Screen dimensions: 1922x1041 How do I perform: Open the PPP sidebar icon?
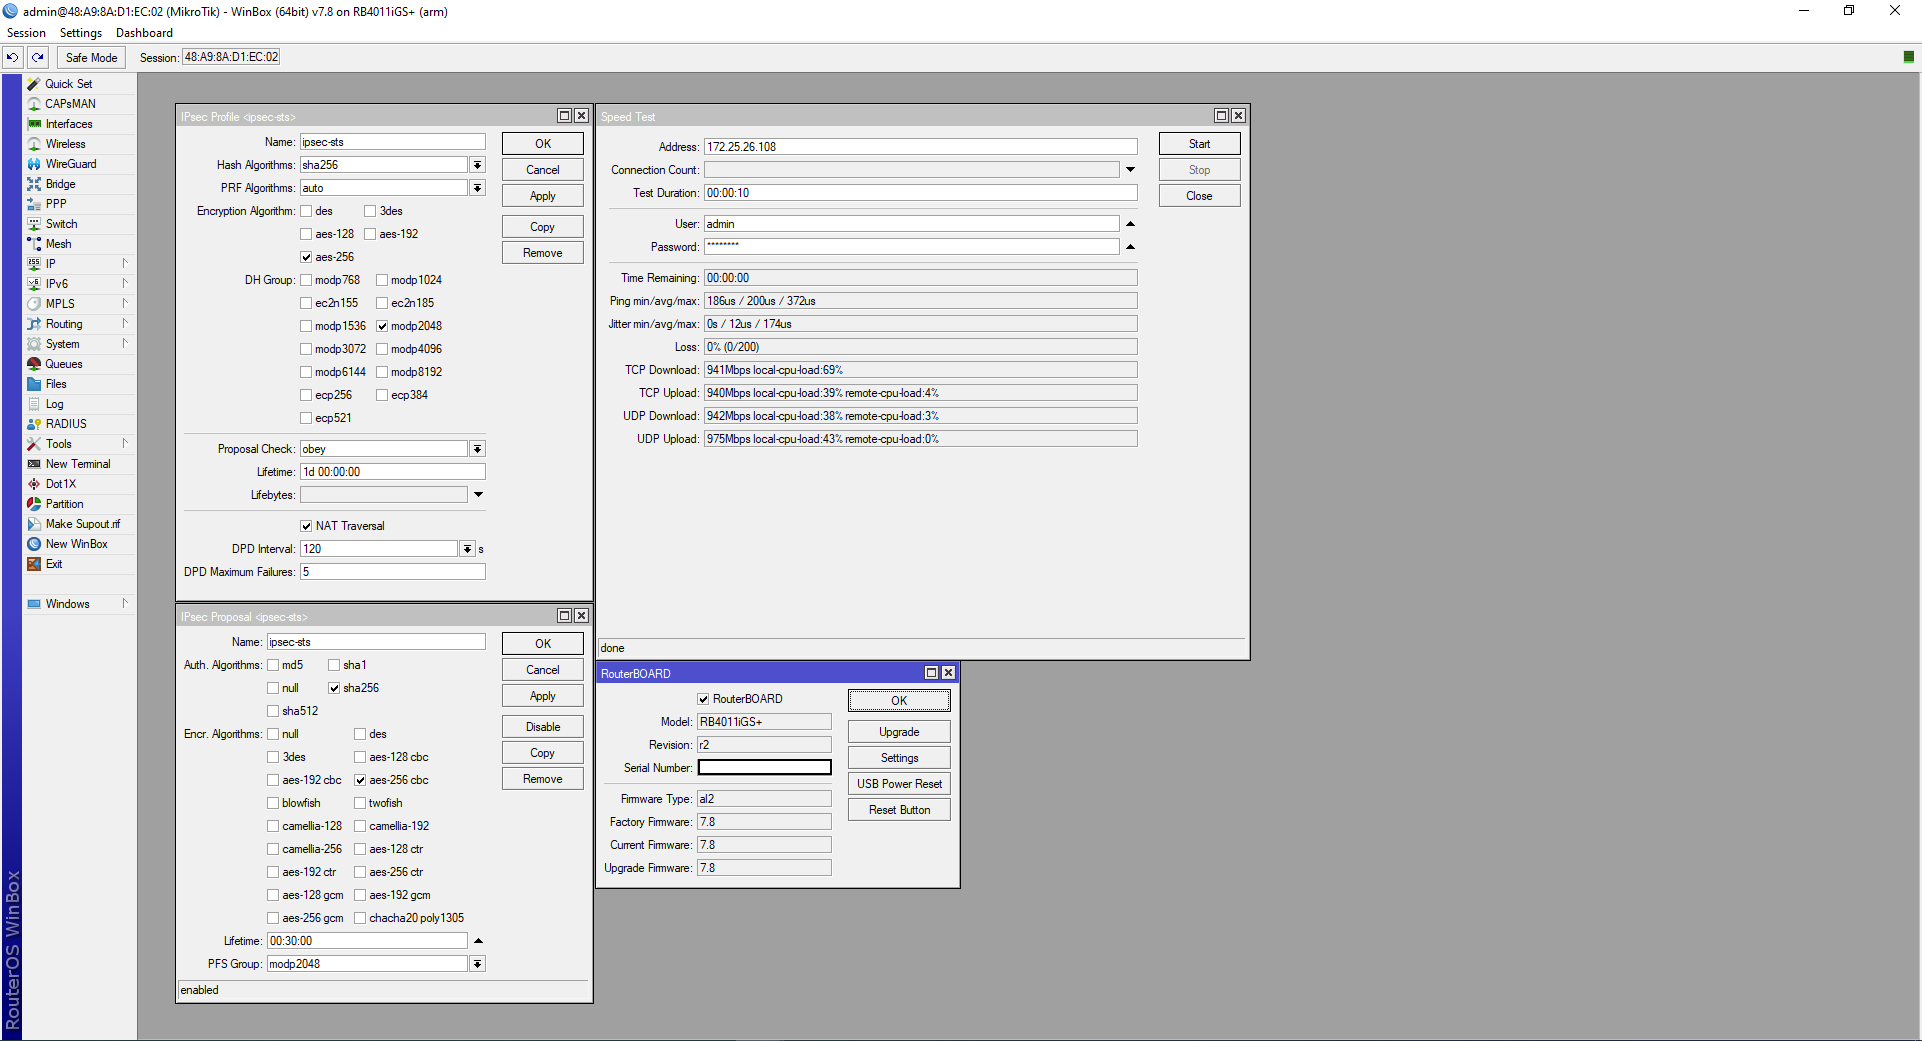[x=34, y=204]
